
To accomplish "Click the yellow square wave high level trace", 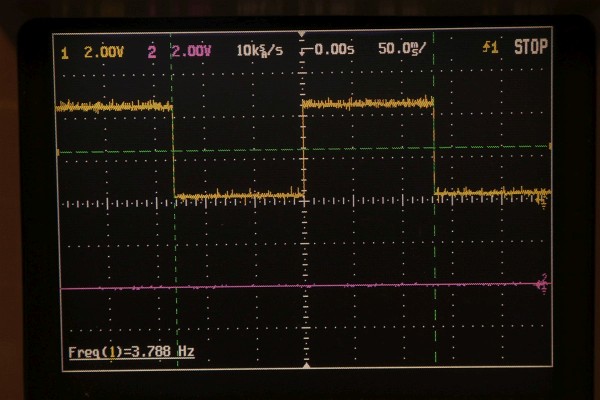I will tap(367, 102).
